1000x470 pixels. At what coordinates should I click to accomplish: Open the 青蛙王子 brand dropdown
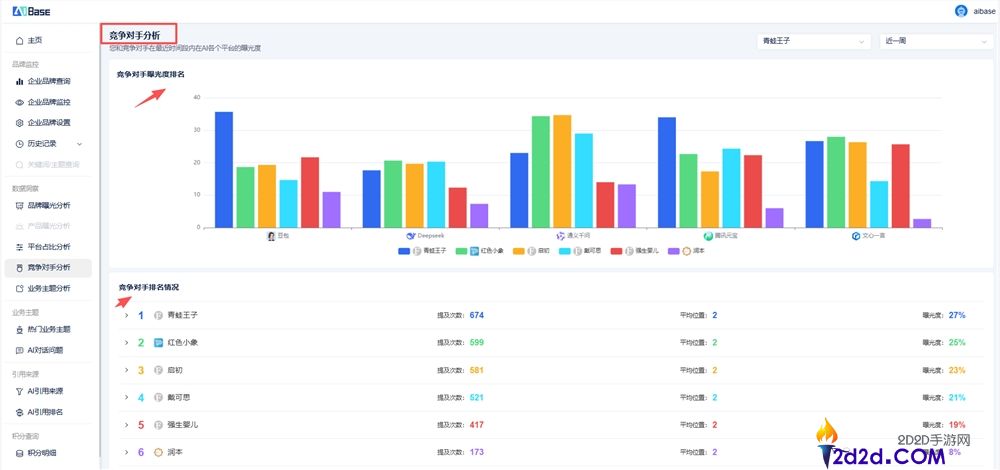[x=815, y=42]
